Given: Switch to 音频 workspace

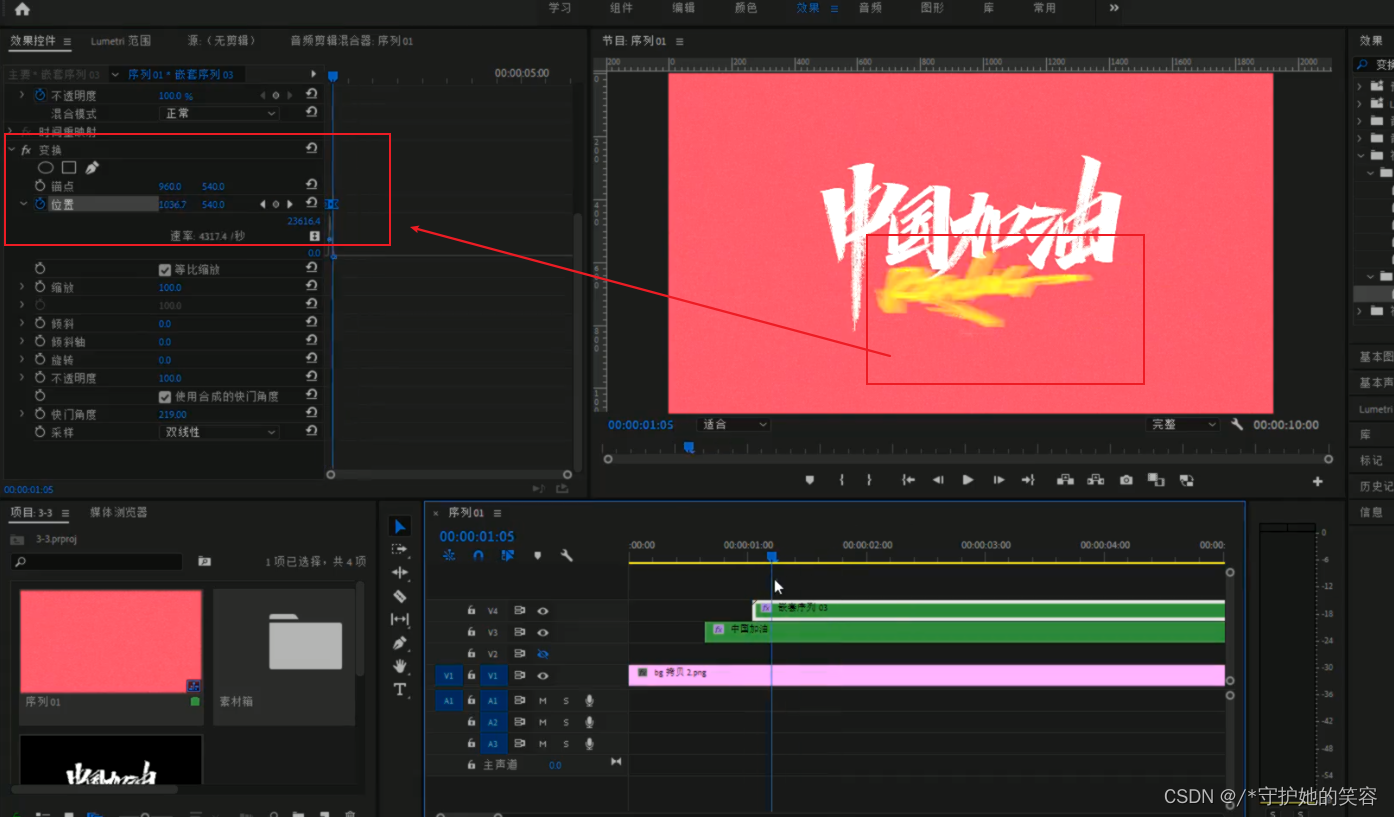Looking at the screenshot, I should point(870,8).
